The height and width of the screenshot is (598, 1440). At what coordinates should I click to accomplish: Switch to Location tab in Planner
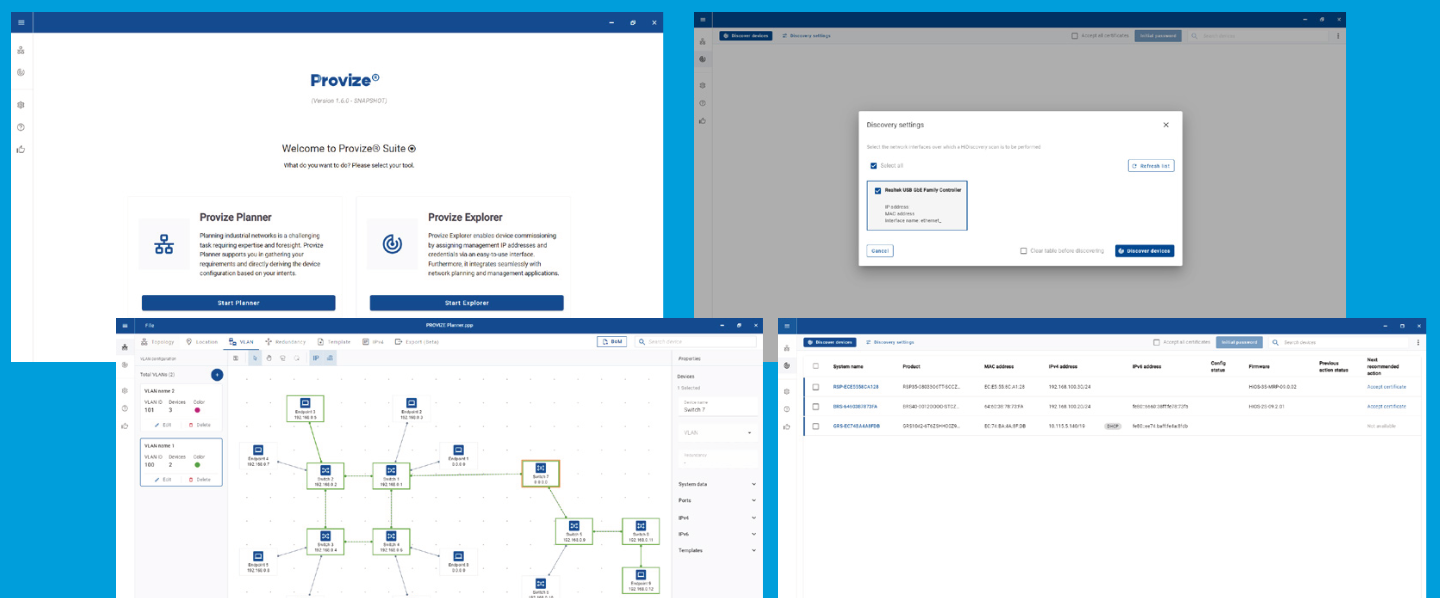(x=203, y=342)
